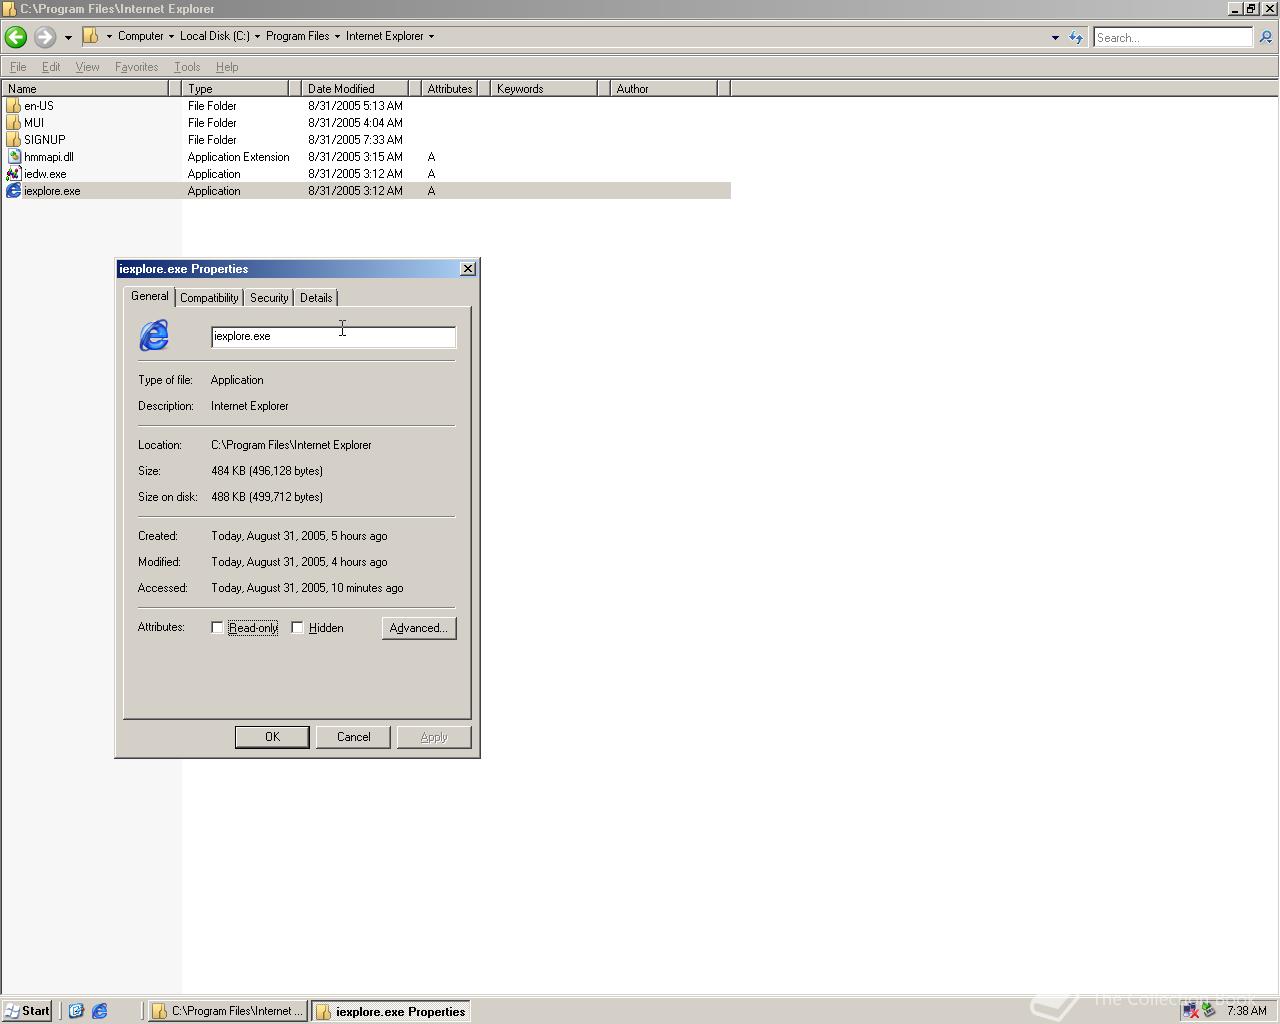Image resolution: width=1280 pixels, height=1024 pixels.
Task: Click the folder icon in the address bar
Action: coord(90,36)
